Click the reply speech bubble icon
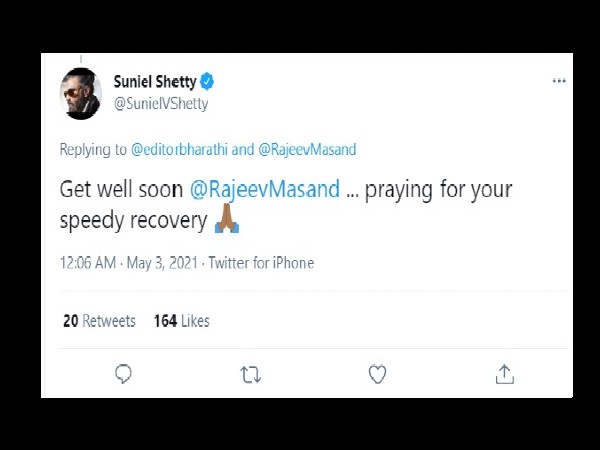Screen dimensions: 600x450 123,374
